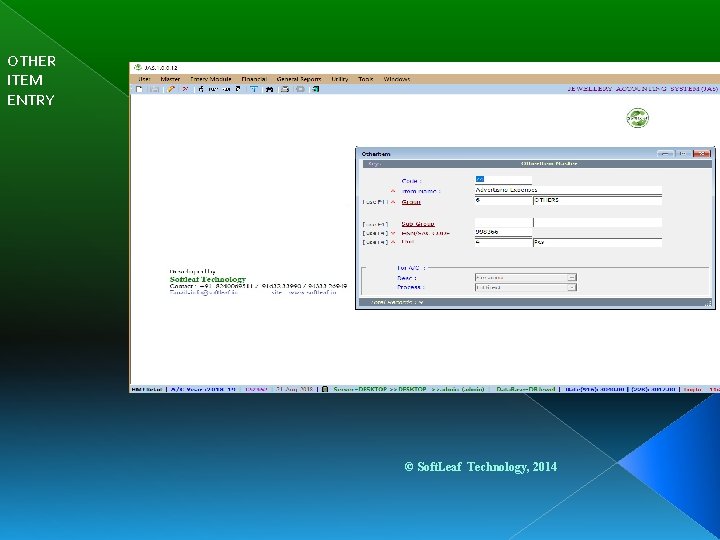Click the SoftLeaf Technology 2014 copyright text
The image size is (720, 540).
pyautogui.click(x=480, y=467)
